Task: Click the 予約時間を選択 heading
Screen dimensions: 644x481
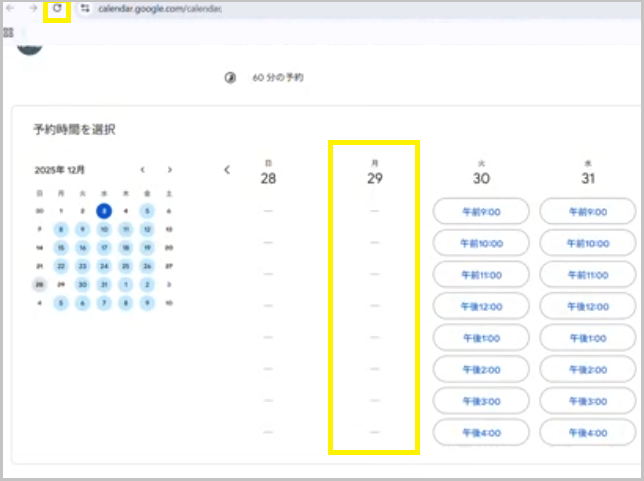Action: 74,129
